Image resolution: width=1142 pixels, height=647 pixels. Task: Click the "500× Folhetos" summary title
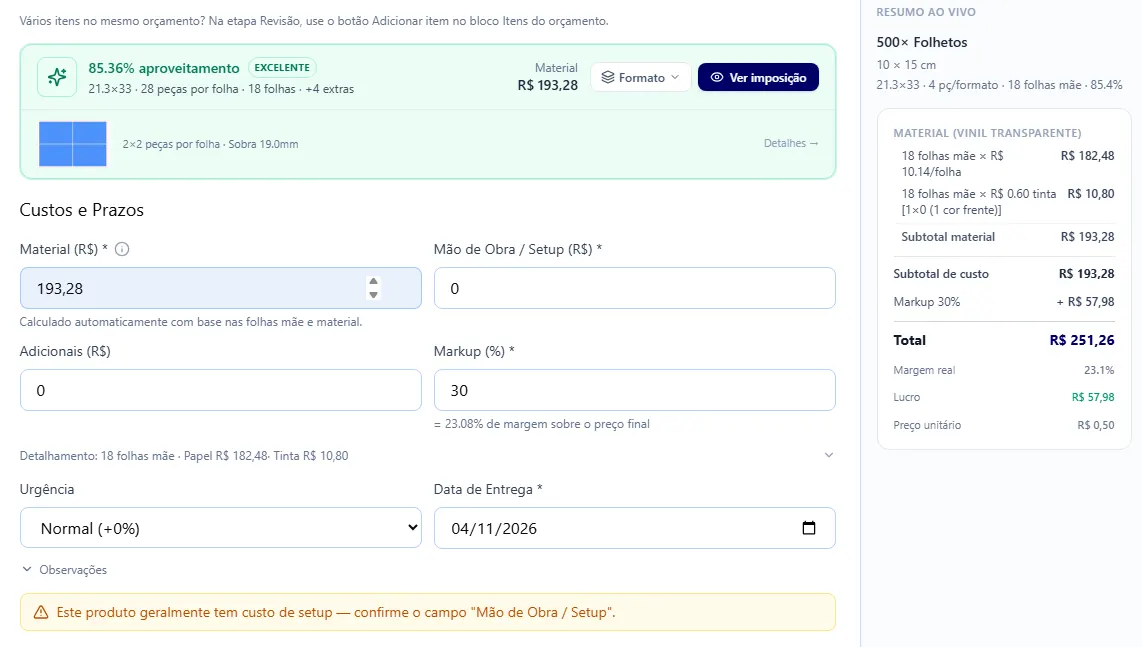pos(921,42)
